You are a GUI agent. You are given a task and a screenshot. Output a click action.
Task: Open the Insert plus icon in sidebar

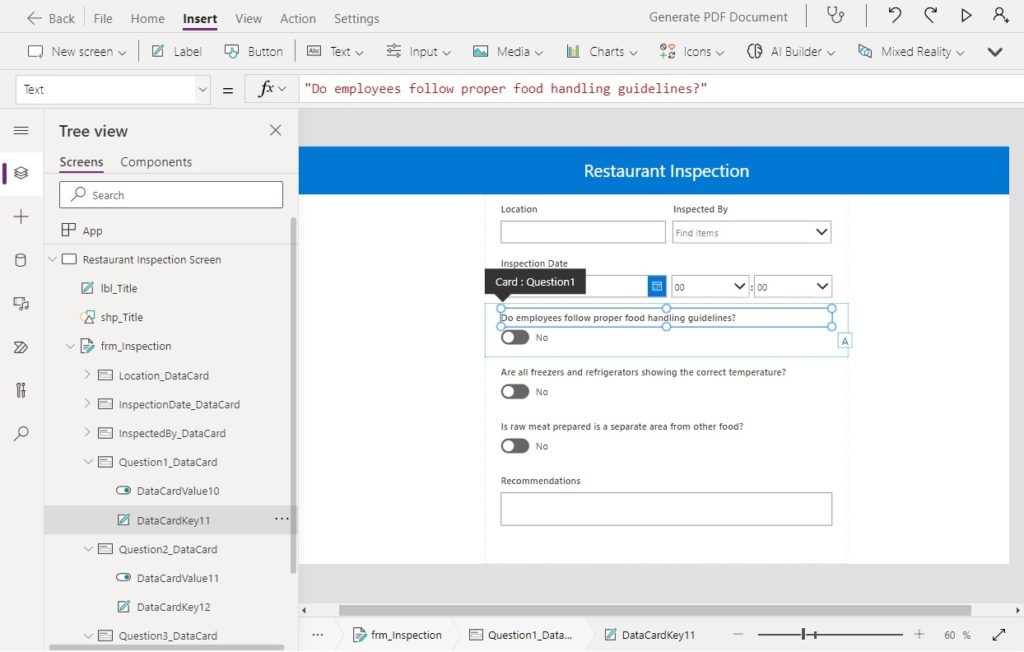pyautogui.click(x=21, y=217)
